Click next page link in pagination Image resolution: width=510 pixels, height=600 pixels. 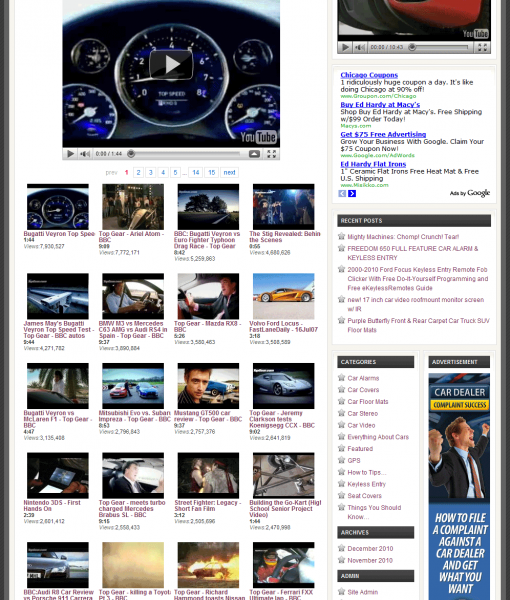click(x=229, y=173)
